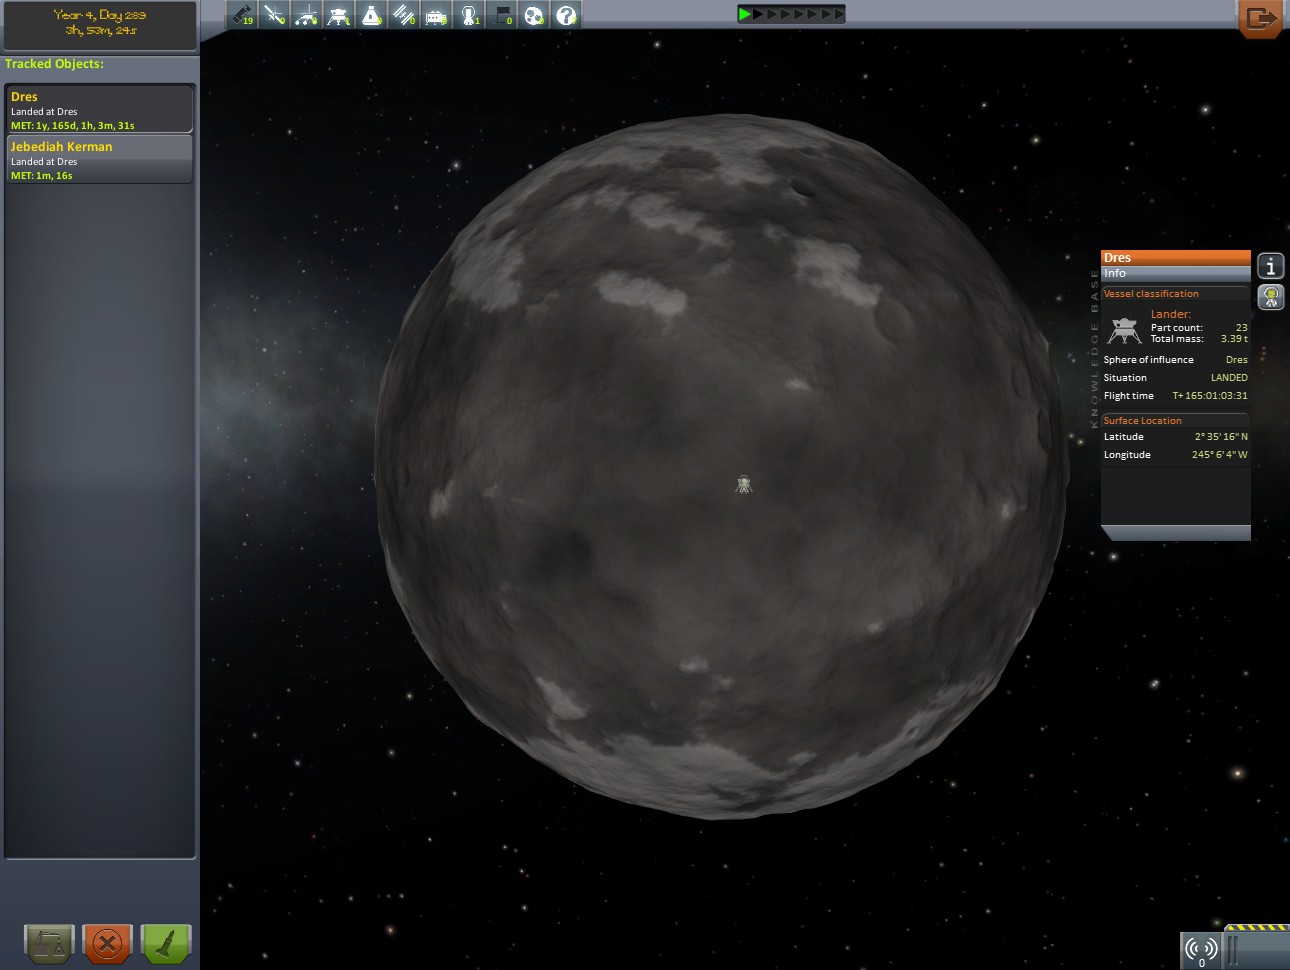Click Jebediah's MET: 1m, 16s text
Image resolution: width=1290 pixels, height=970 pixels.
(42, 176)
